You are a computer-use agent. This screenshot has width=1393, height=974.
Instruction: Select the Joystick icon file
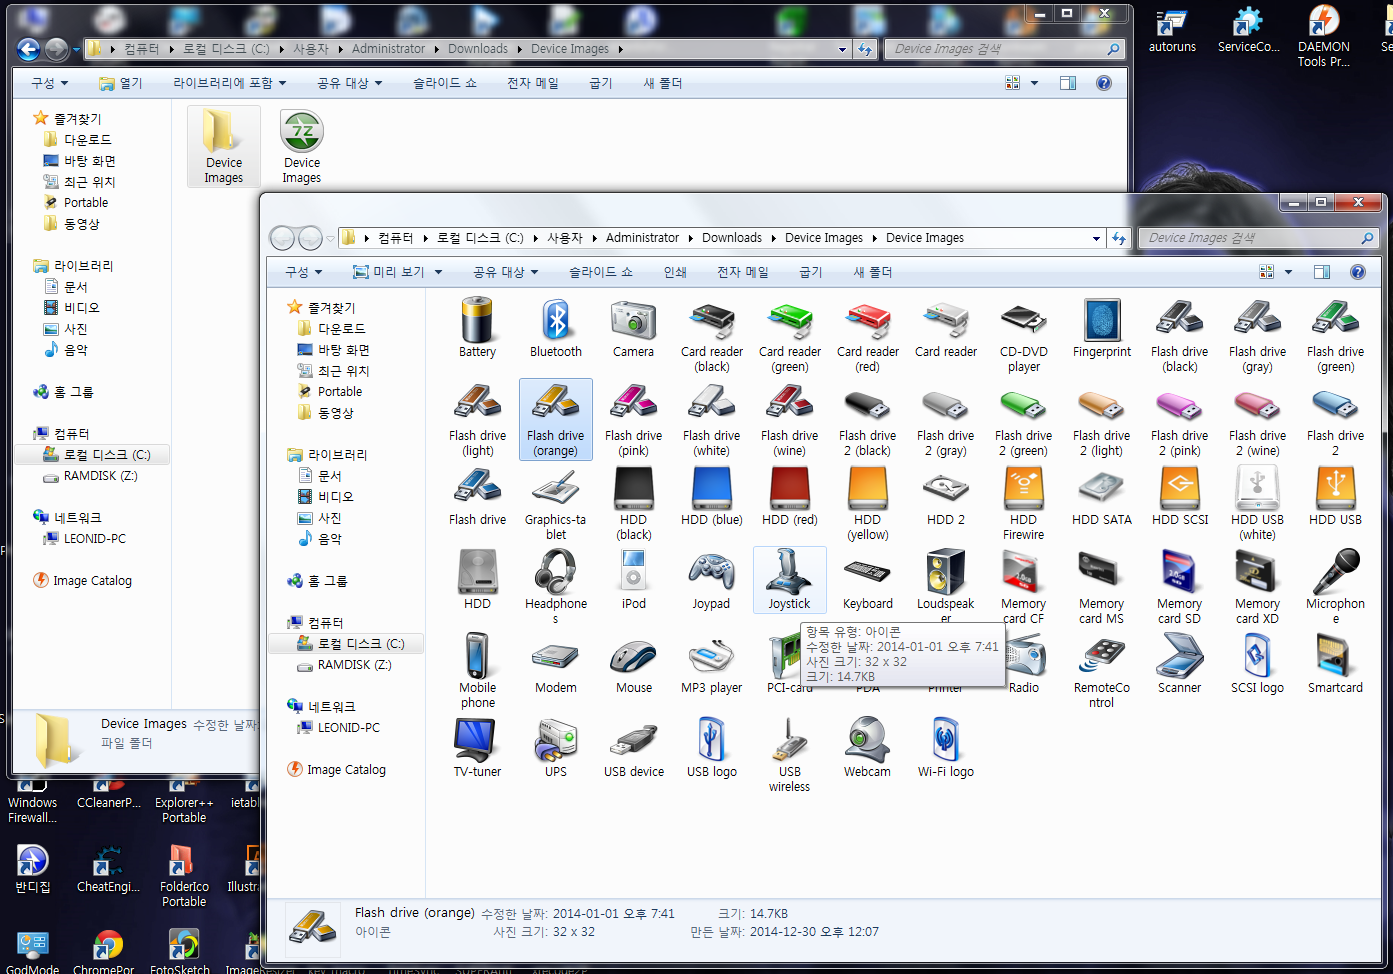pyautogui.click(x=790, y=580)
